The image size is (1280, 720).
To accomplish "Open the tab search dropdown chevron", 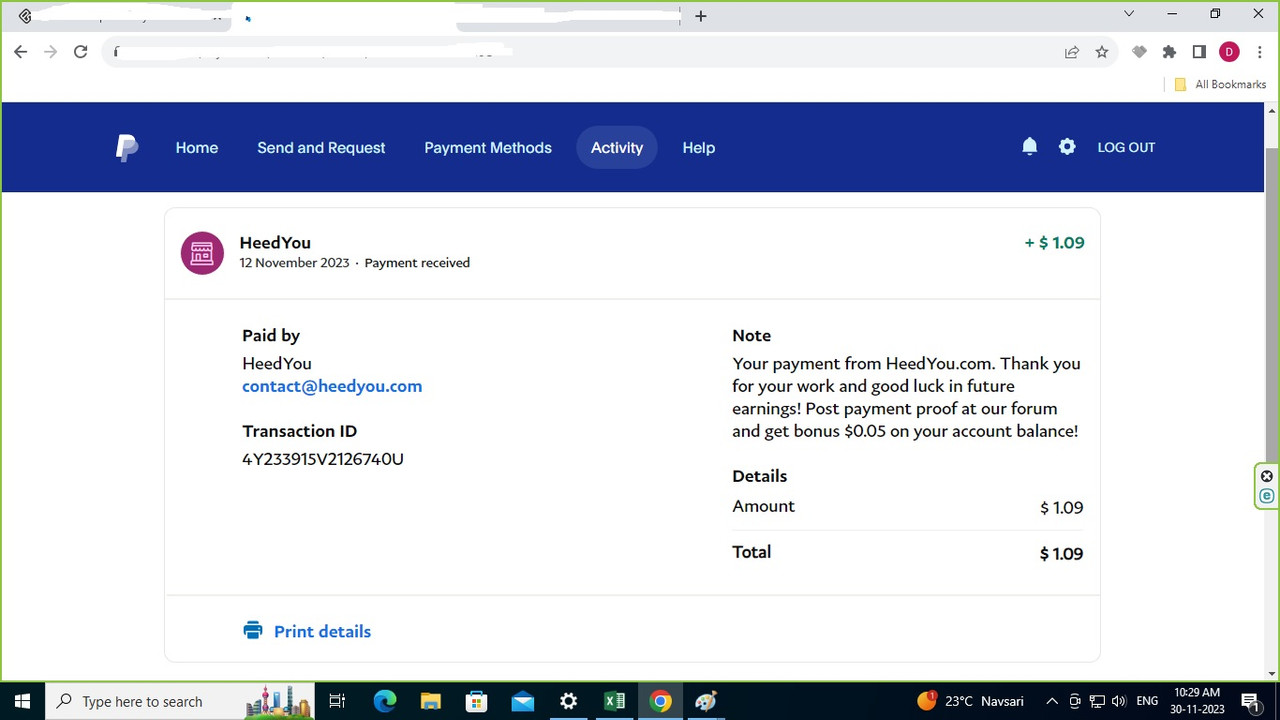I will click(x=1129, y=14).
